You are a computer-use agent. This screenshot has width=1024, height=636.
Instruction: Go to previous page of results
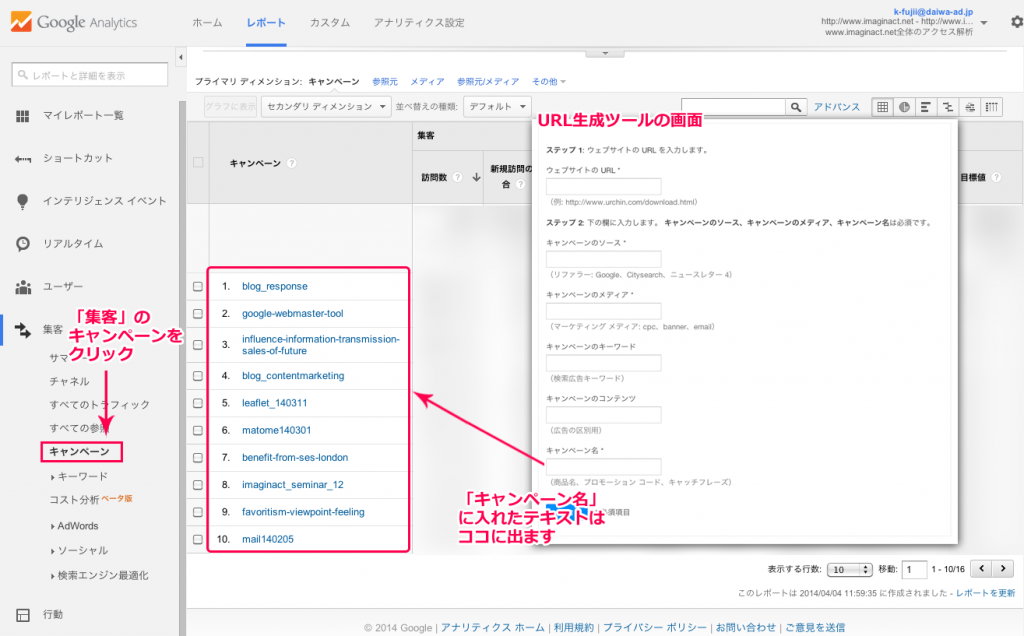[x=981, y=569]
